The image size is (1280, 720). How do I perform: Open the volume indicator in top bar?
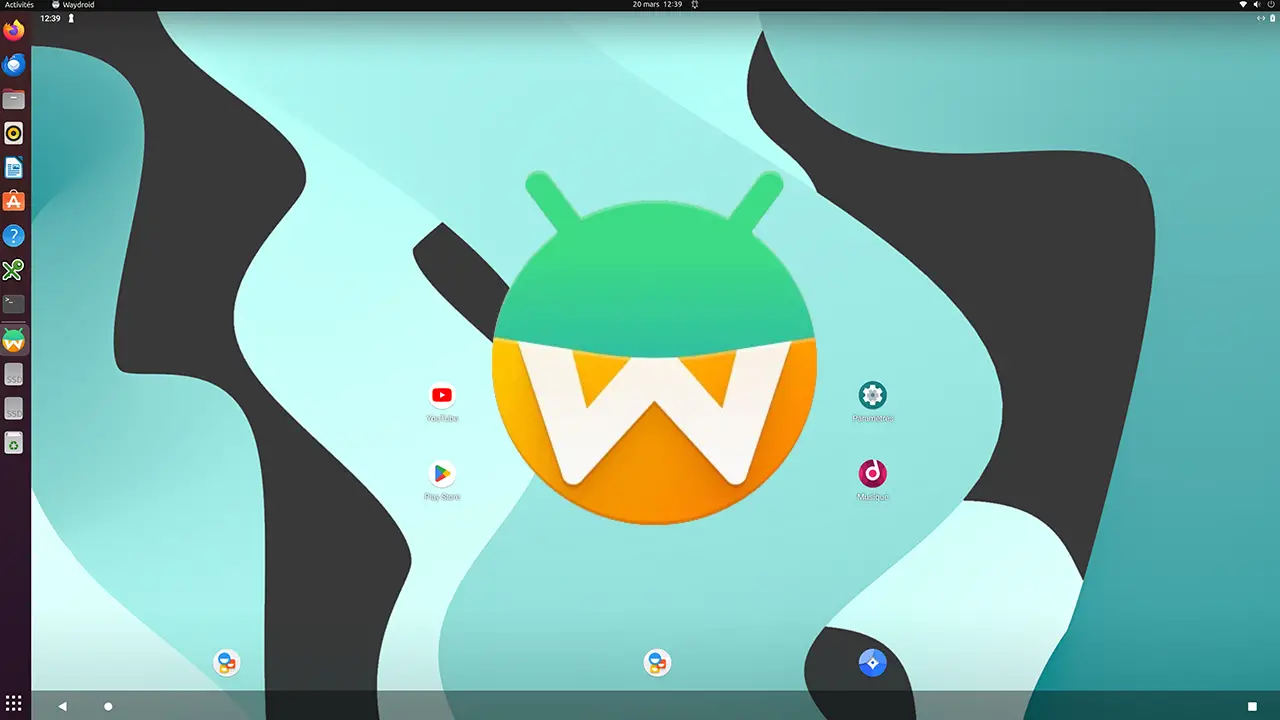1258,5
